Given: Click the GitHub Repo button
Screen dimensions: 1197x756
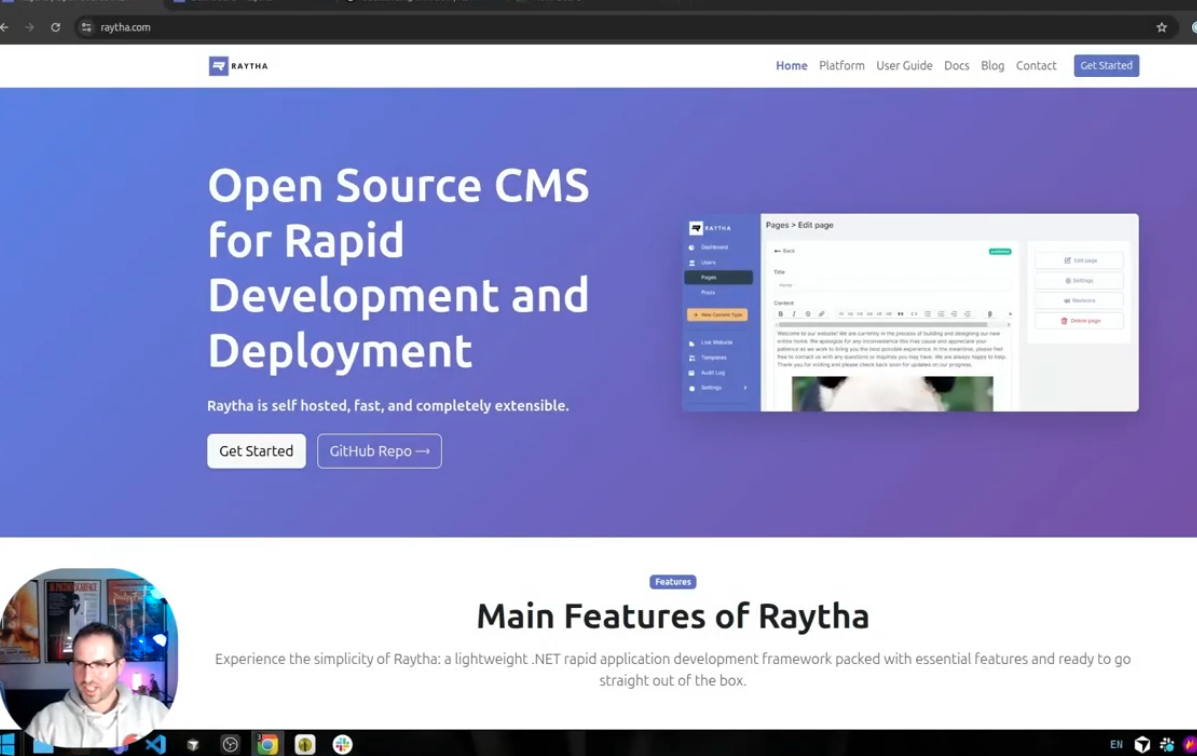Looking at the screenshot, I should (x=379, y=451).
